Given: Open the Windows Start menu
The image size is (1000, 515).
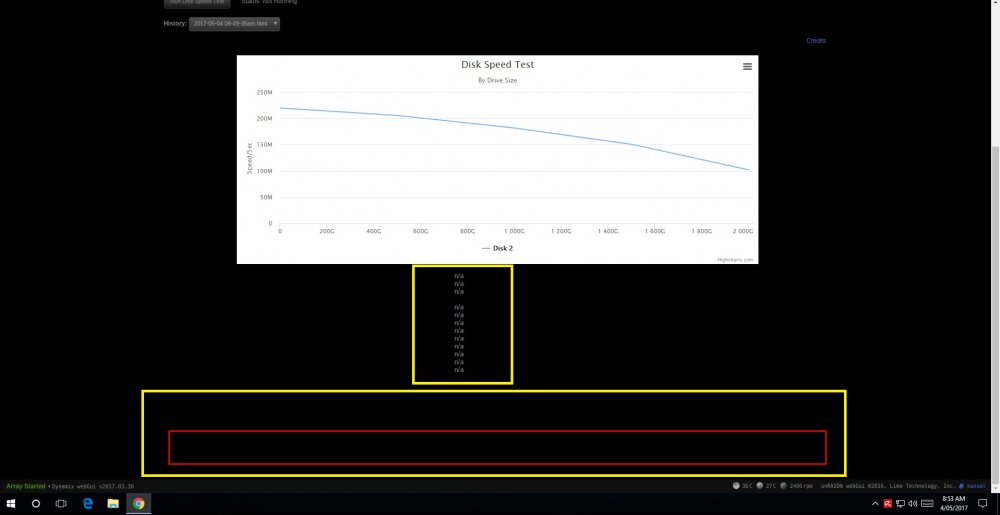Looking at the screenshot, I should pos(11,504).
